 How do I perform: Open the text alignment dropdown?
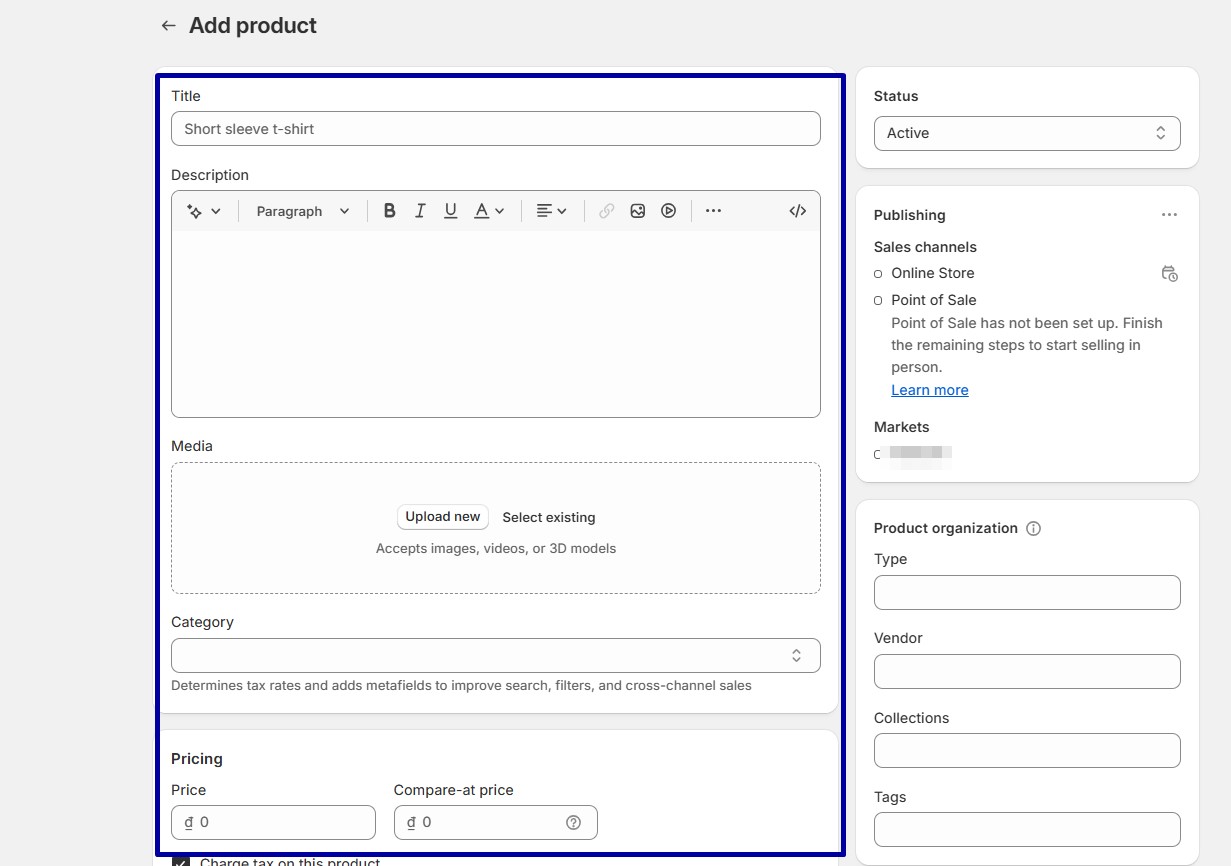[x=551, y=211]
